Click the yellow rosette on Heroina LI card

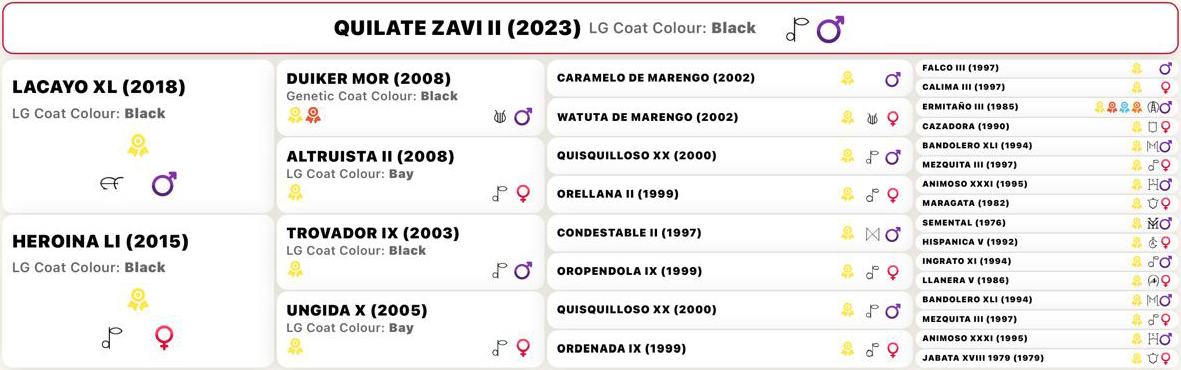tap(137, 299)
